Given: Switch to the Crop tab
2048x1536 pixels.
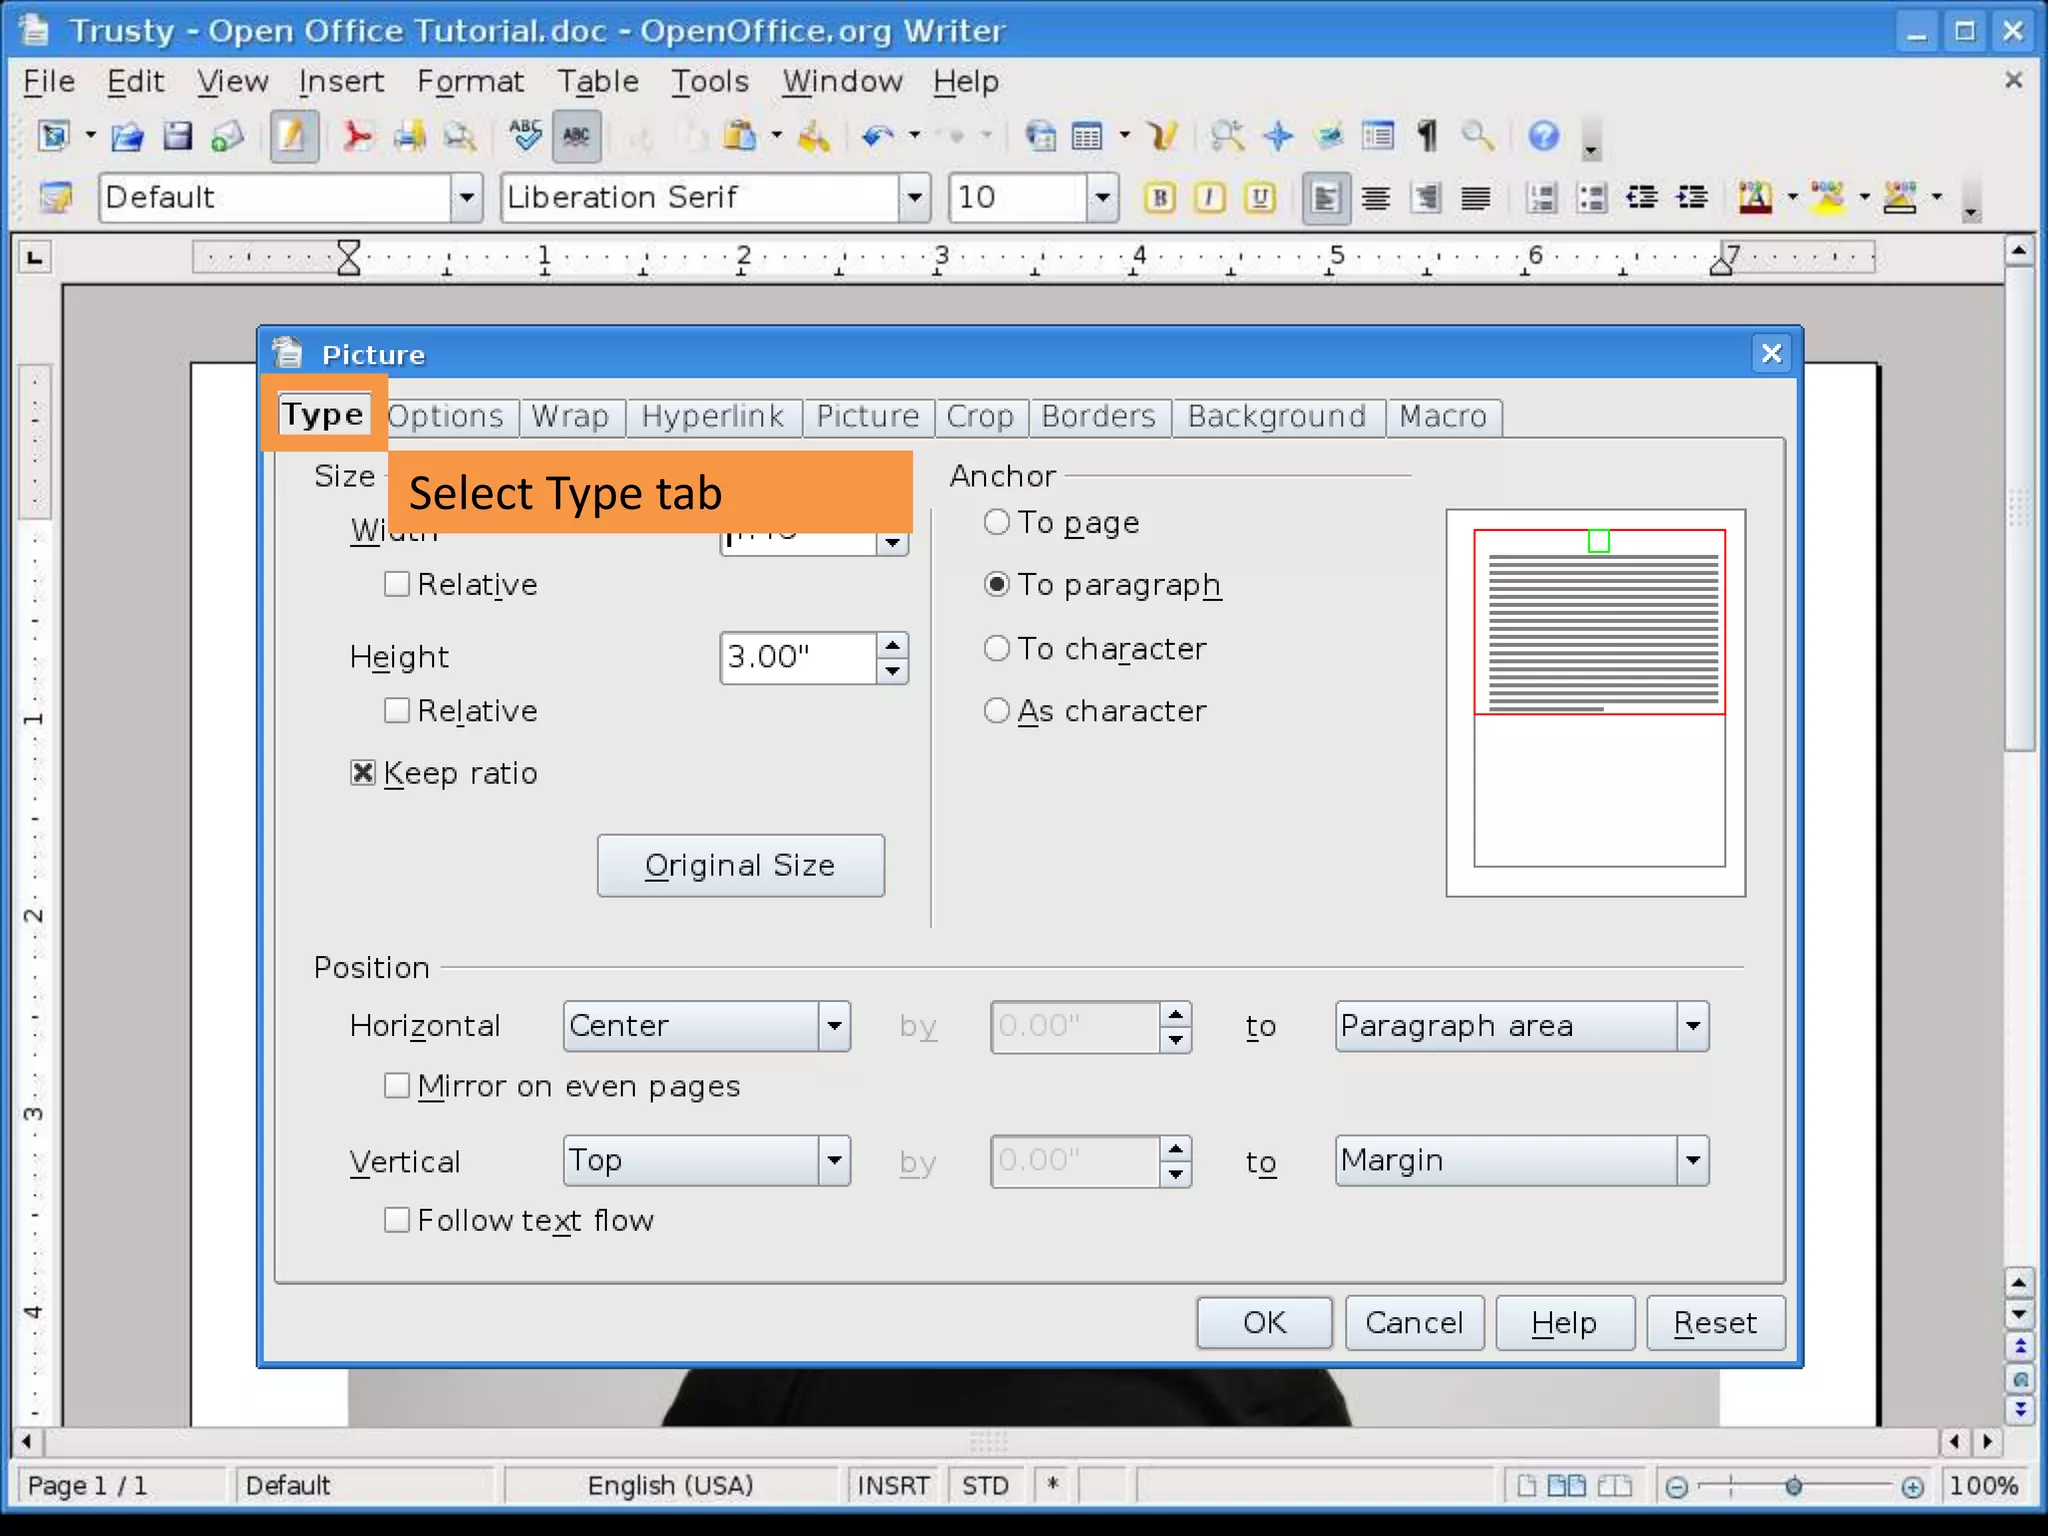Looking at the screenshot, I should point(980,416).
